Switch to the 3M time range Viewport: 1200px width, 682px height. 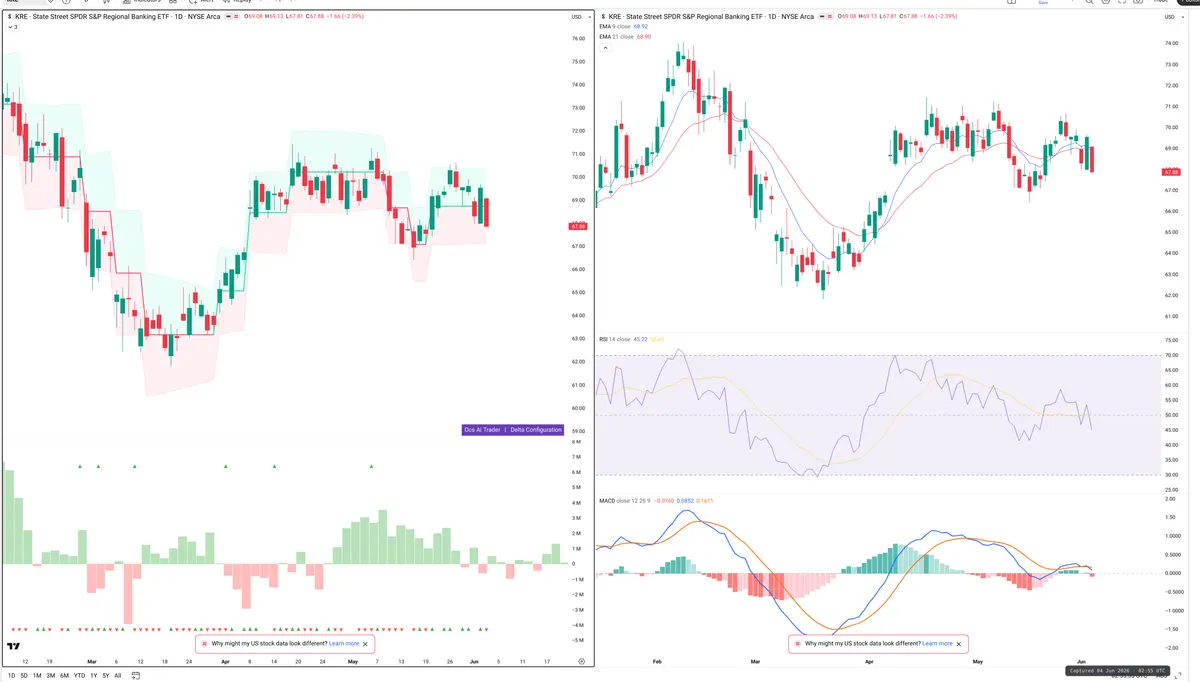50,676
